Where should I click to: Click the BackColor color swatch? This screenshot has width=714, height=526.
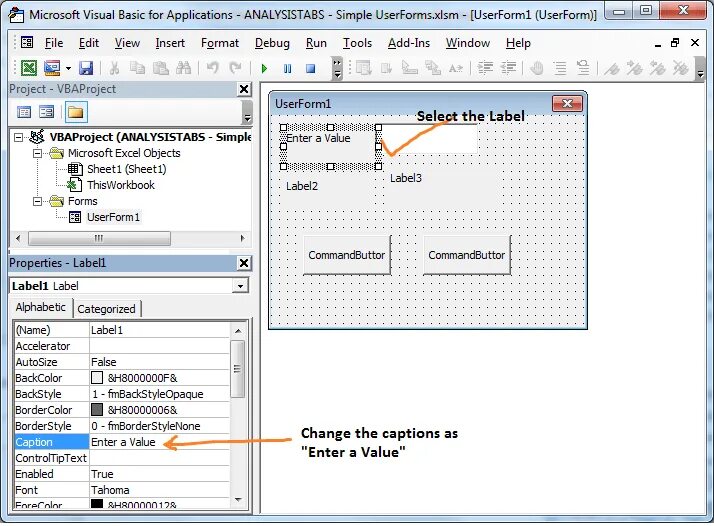(97, 378)
